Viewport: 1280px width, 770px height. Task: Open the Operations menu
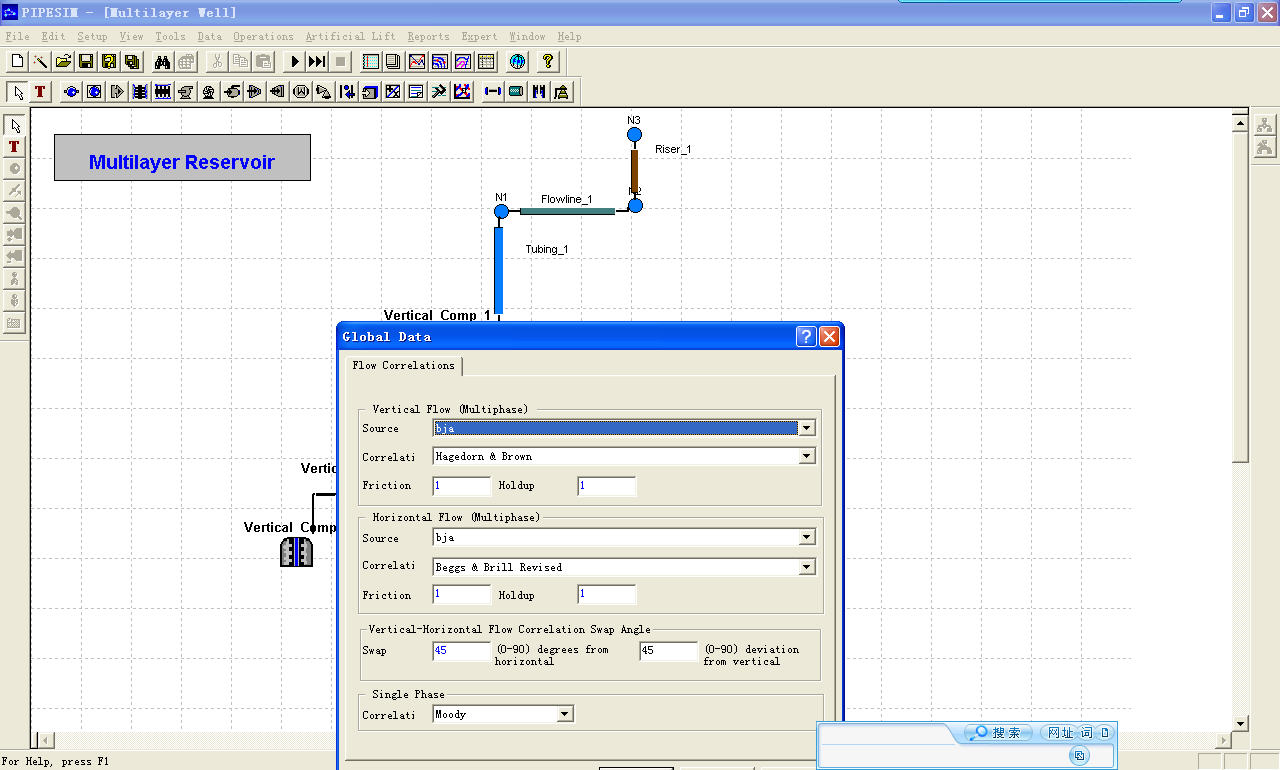coord(263,37)
